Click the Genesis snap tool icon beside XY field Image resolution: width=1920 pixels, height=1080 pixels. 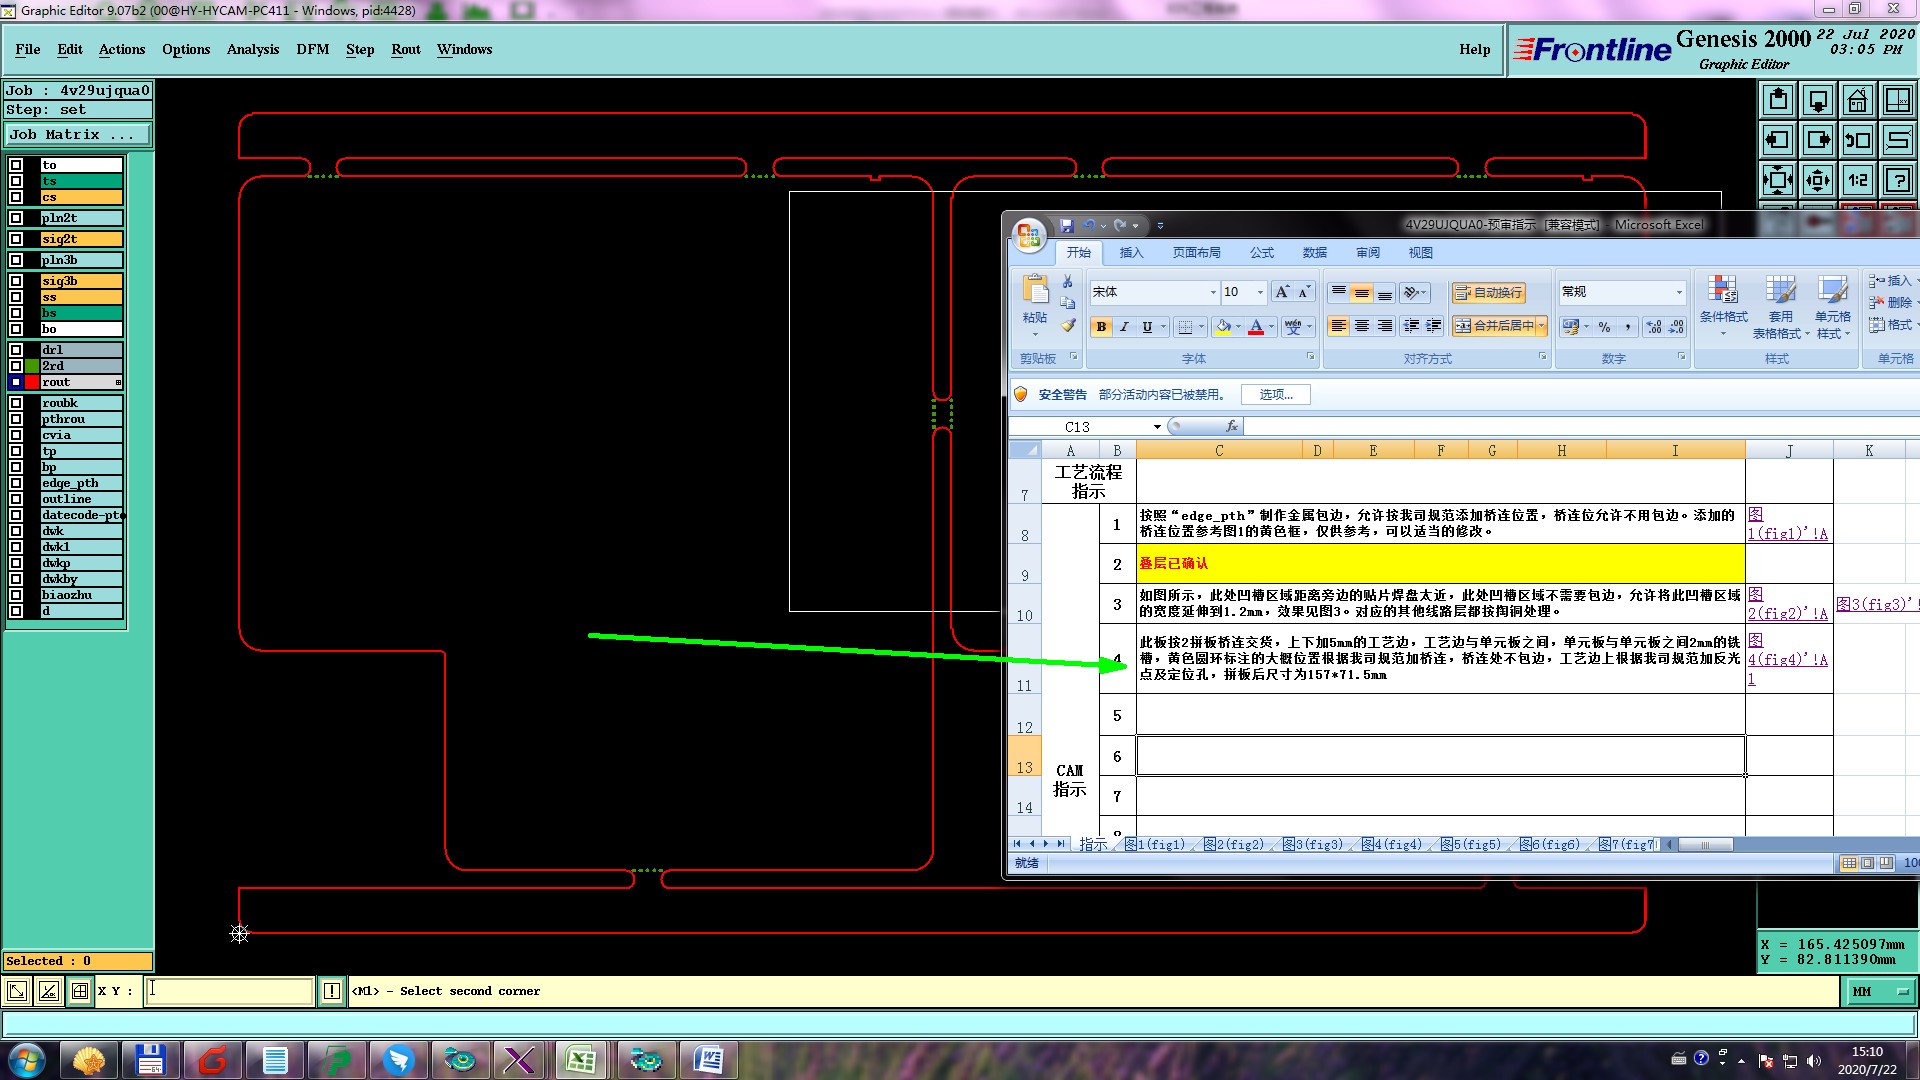(79, 991)
